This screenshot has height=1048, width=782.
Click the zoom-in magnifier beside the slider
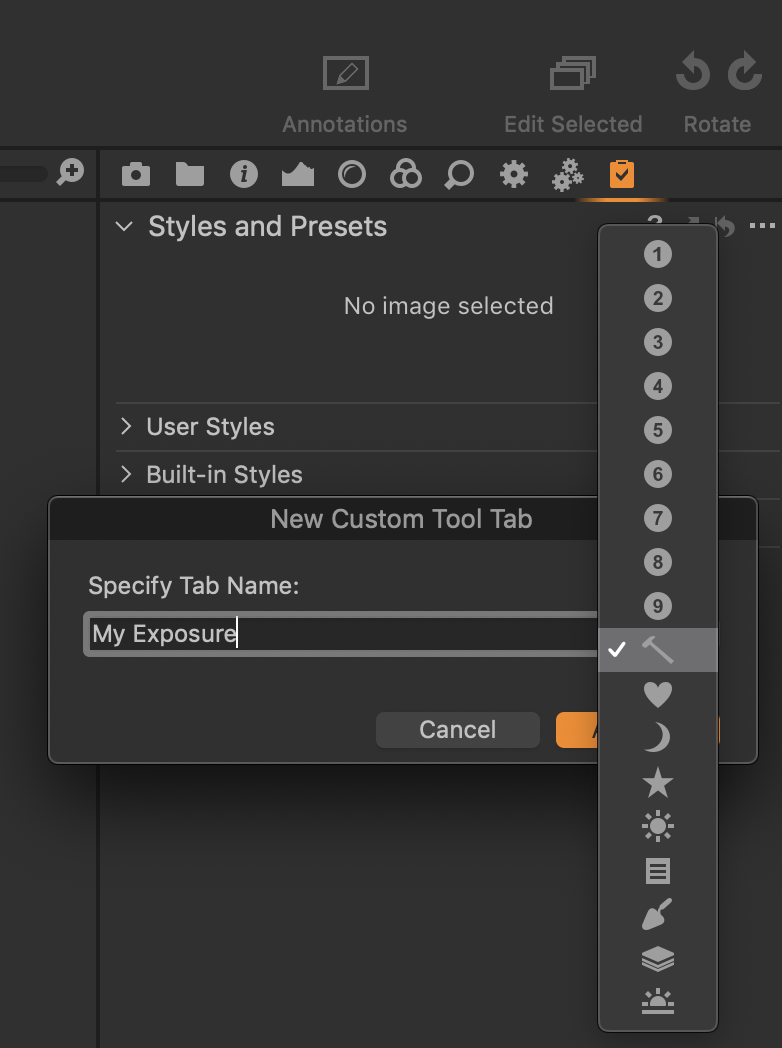point(70,172)
